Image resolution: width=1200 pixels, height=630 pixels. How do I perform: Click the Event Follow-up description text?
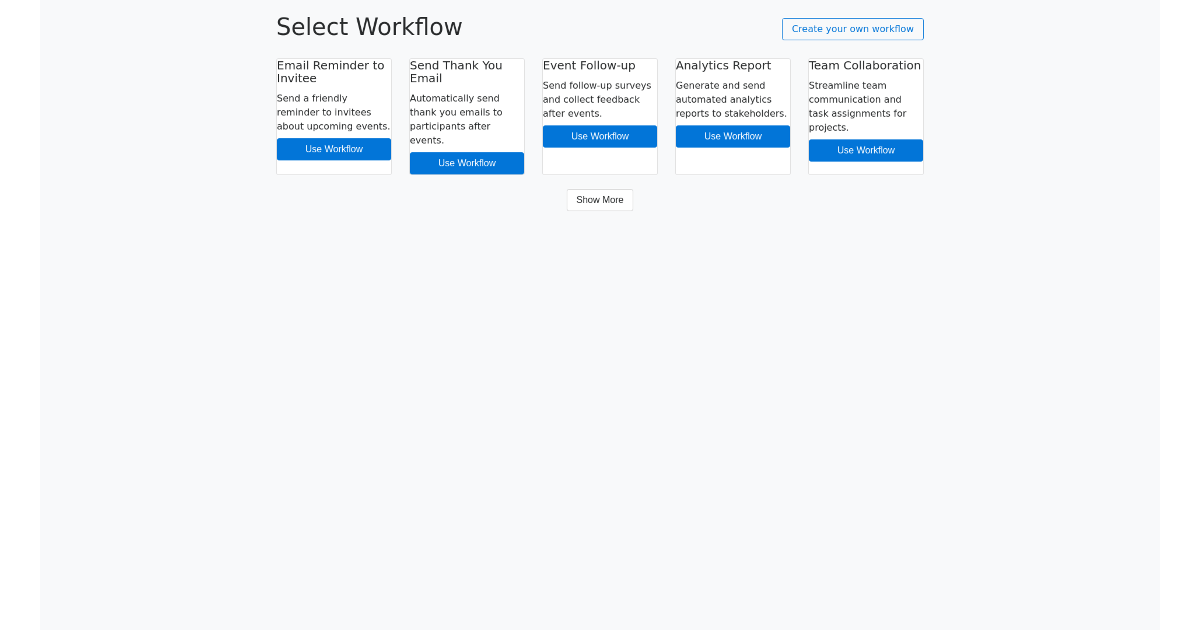pyautogui.click(x=597, y=99)
